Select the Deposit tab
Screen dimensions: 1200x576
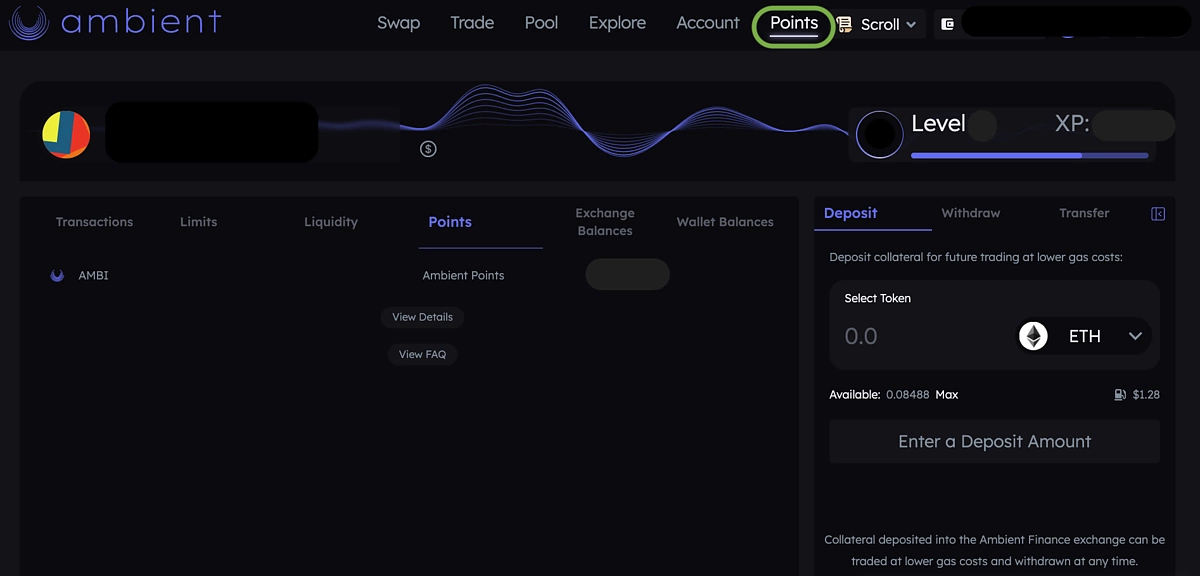coord(850,213)
